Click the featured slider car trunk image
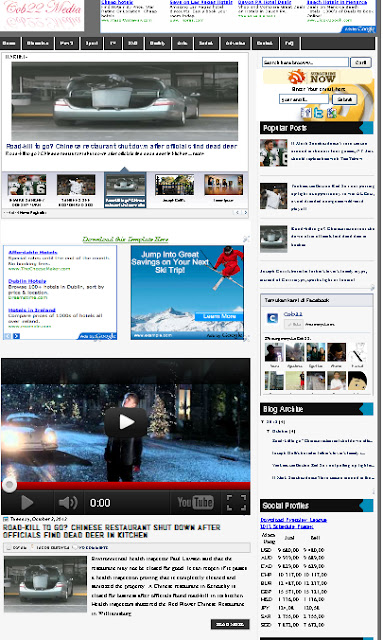 125,101
